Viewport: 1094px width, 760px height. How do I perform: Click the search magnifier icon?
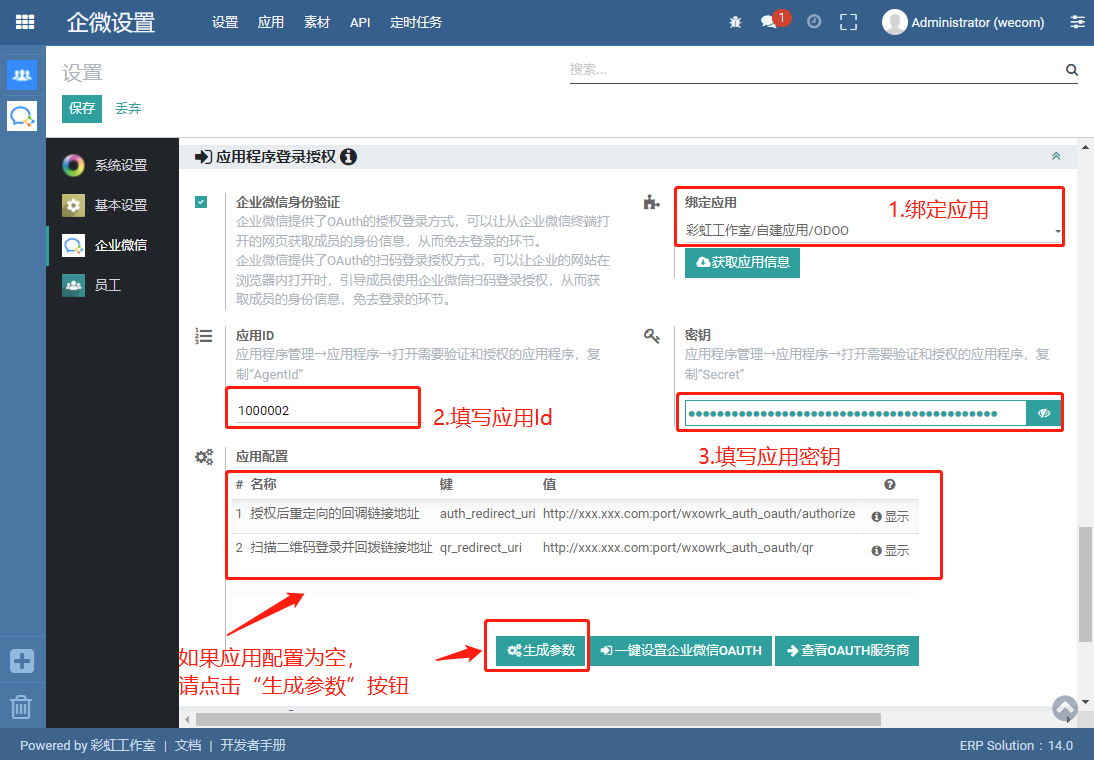pos(1072,70)
